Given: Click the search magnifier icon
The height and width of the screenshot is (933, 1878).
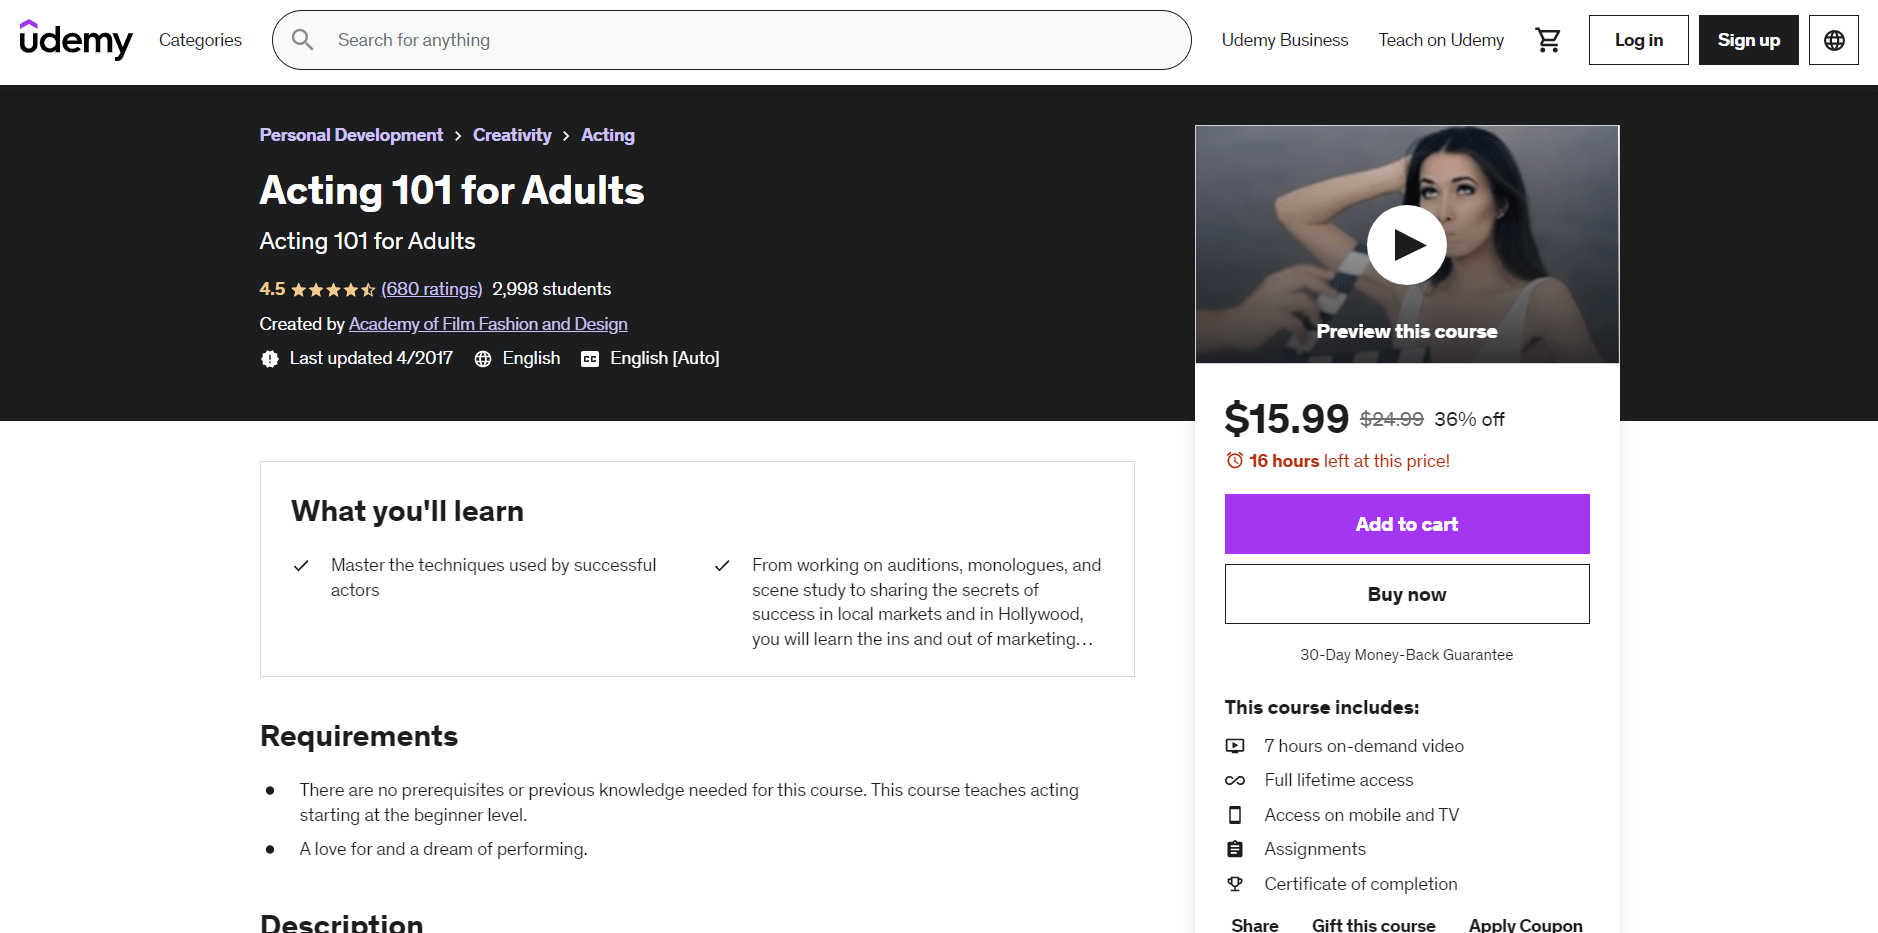Looking at the screenshot, I should click(303, 40).
